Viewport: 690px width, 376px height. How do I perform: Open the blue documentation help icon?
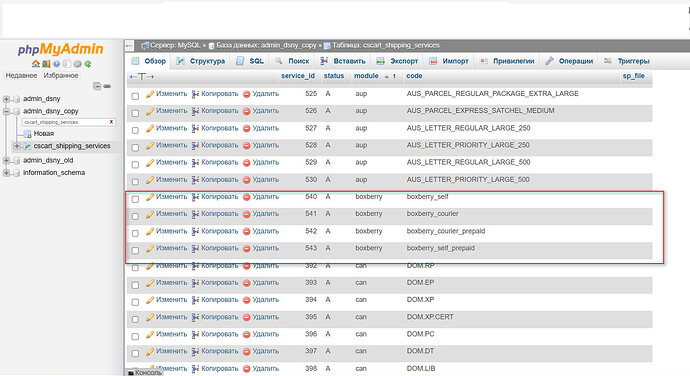(x=56, y=64)
